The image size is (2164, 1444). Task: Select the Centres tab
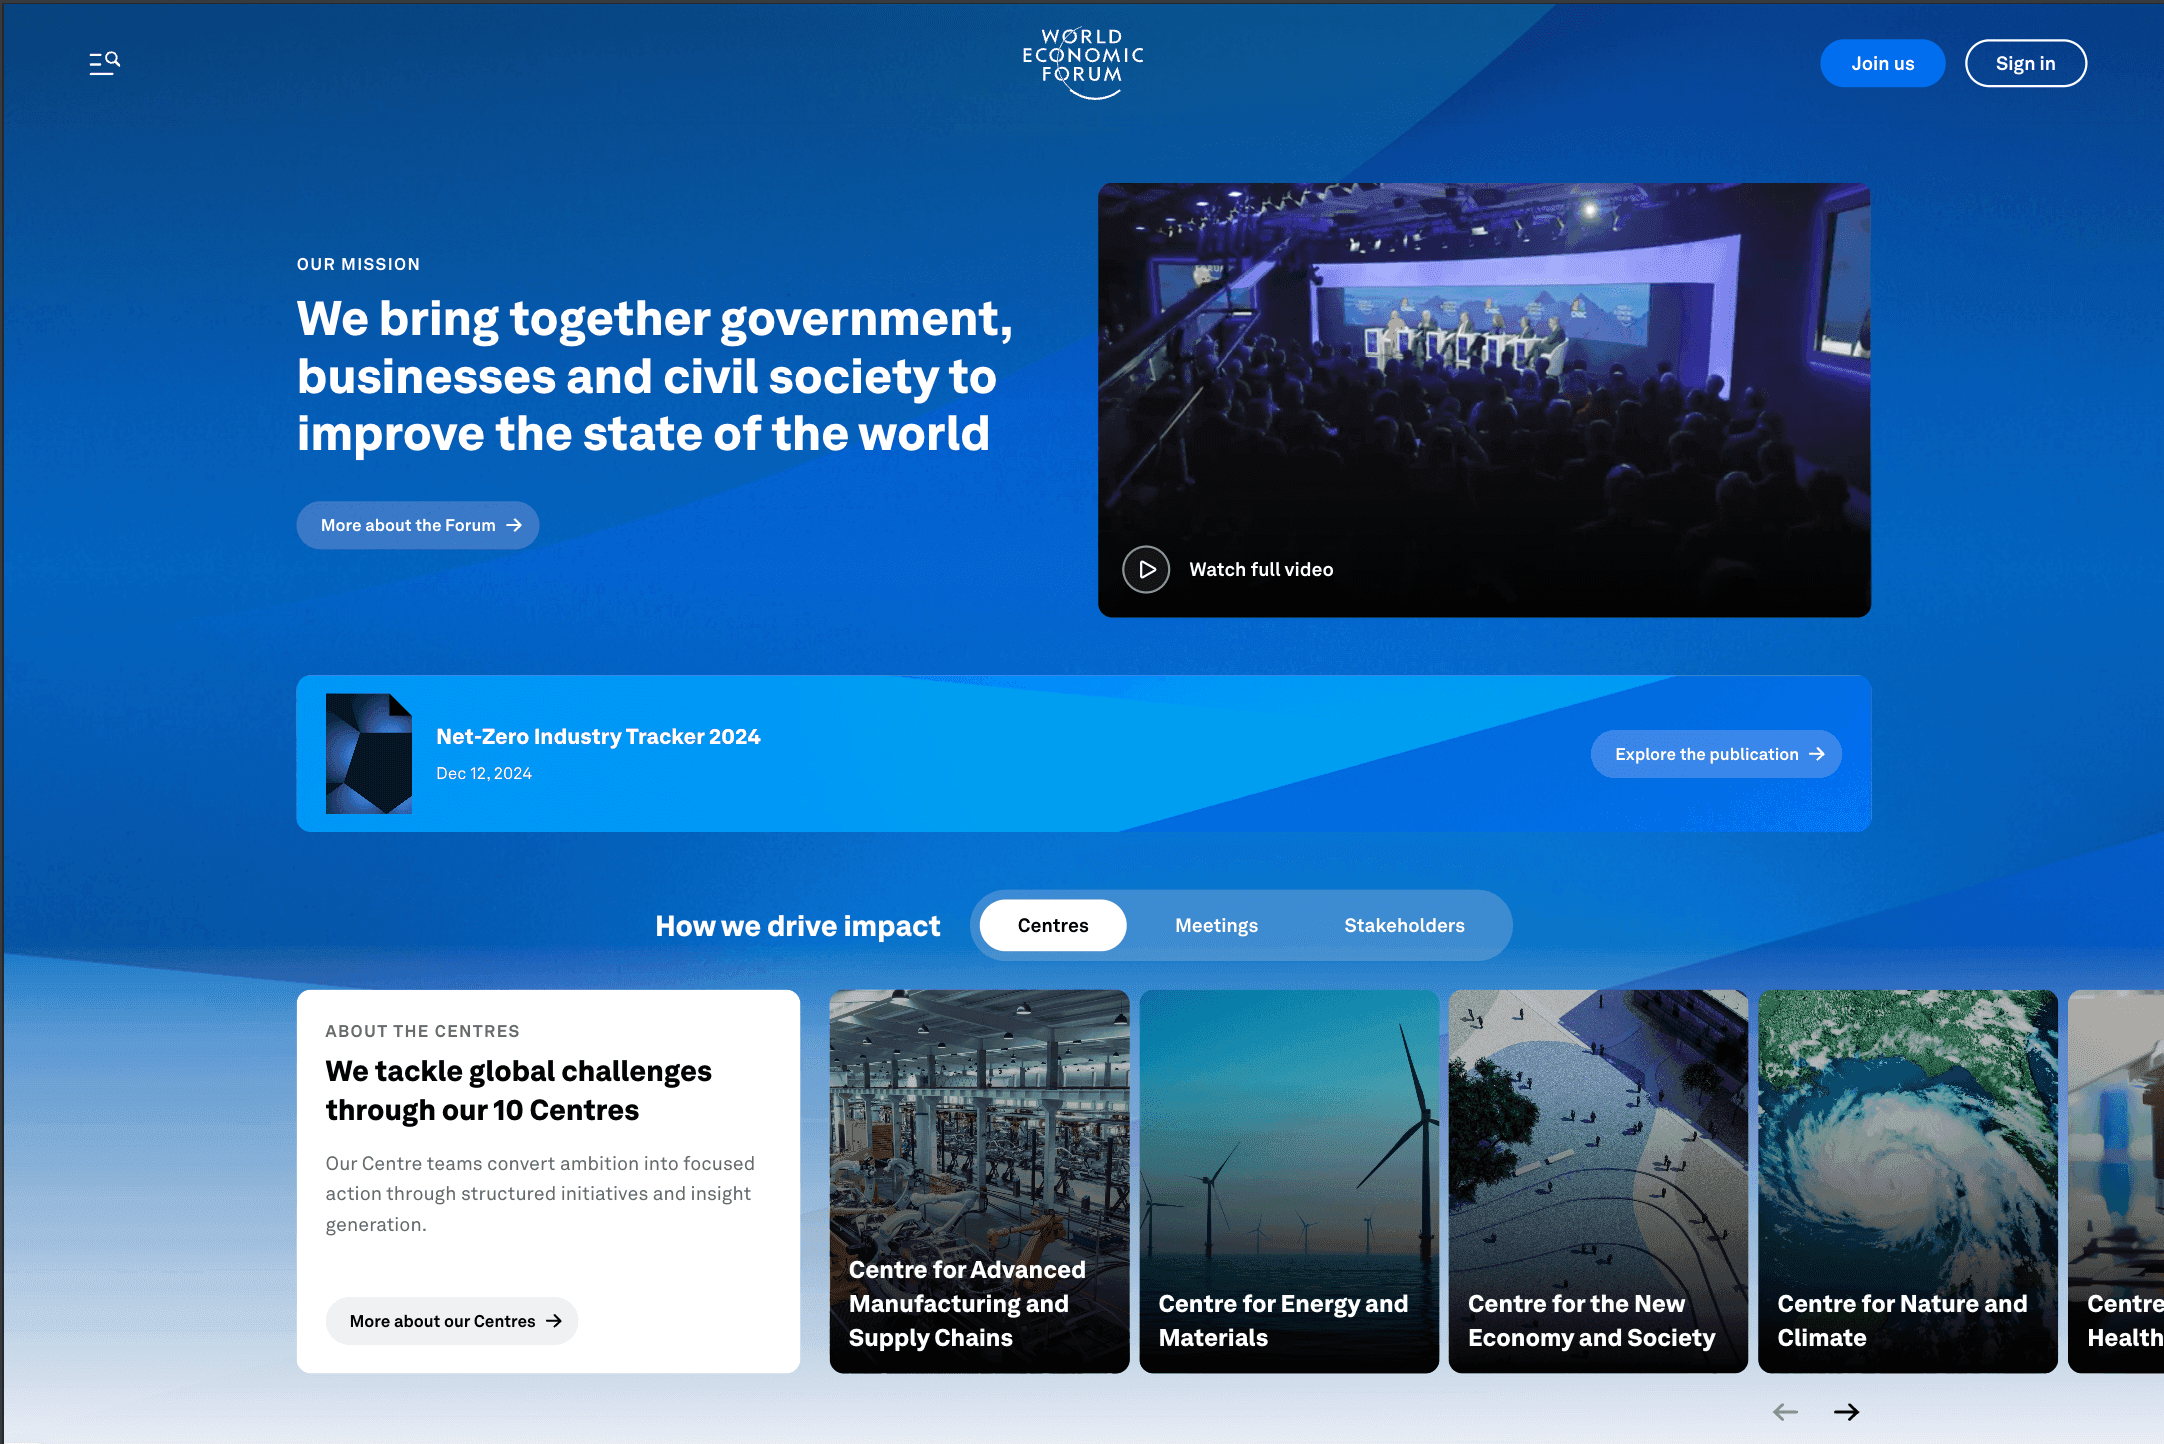click(x=1053, y=926)
